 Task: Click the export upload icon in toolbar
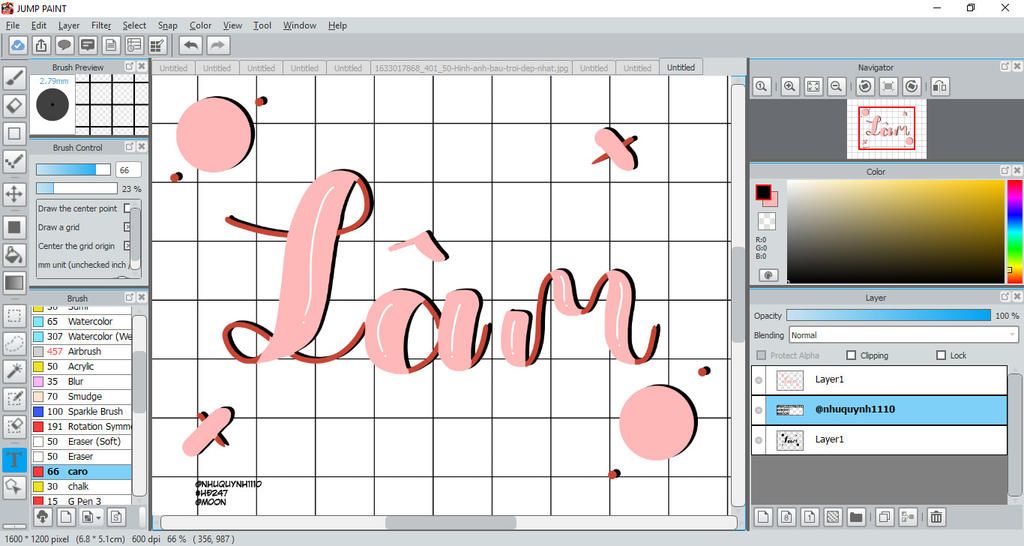tap(41, 45)
